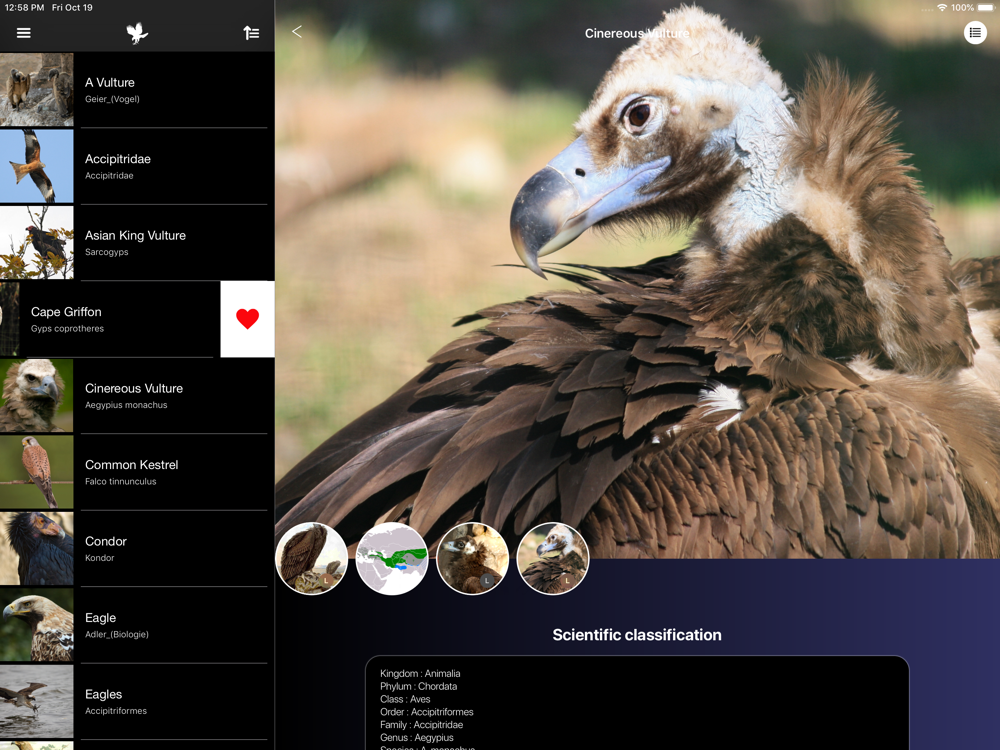Select 'Family : Accipitridae' line

tap(422, 724)
